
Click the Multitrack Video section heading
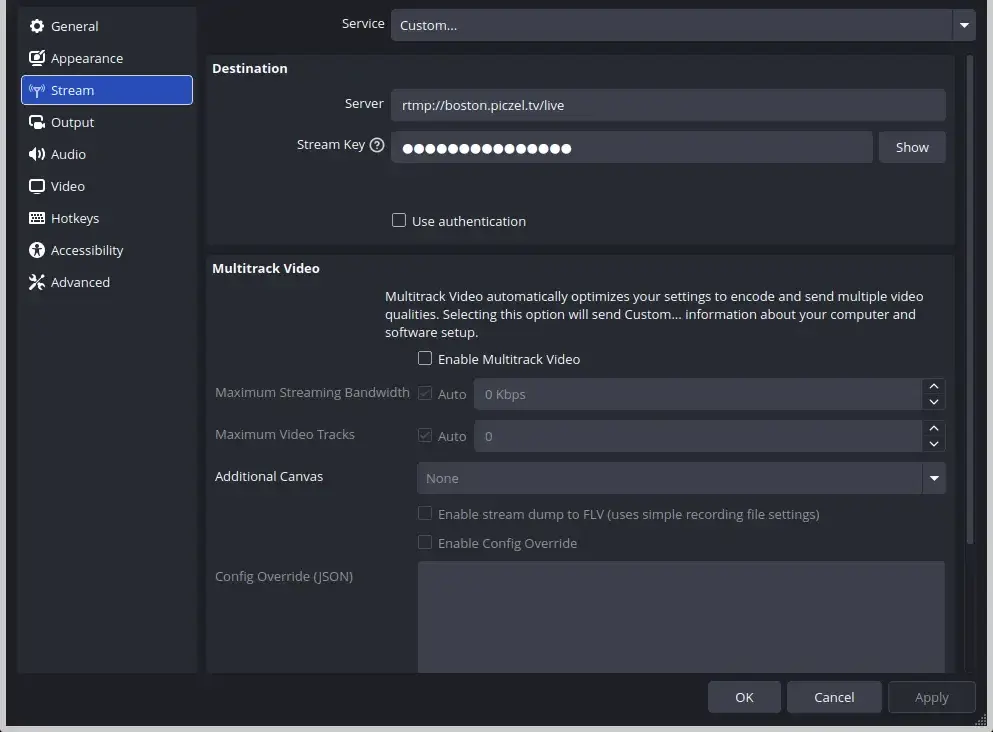click(x=266, y=268)
